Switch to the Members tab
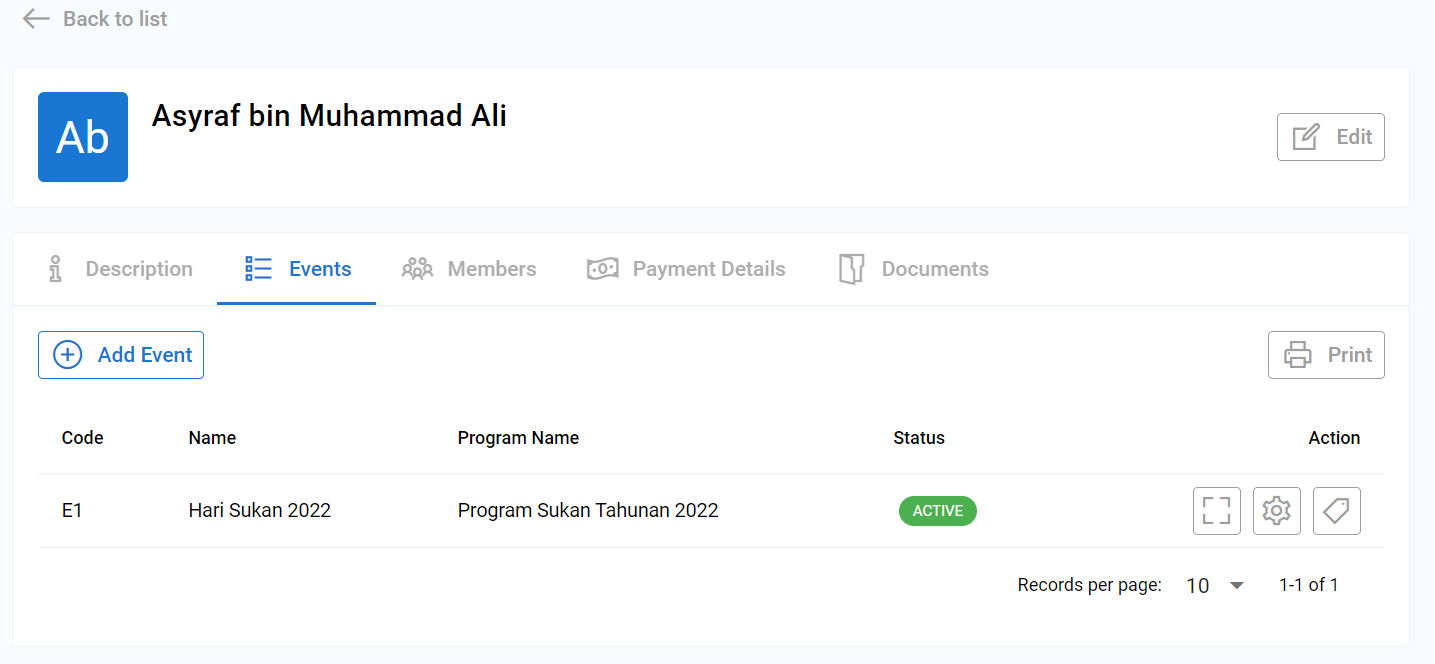This screenshot has width=1435, height=664. [x=469, y=269]
